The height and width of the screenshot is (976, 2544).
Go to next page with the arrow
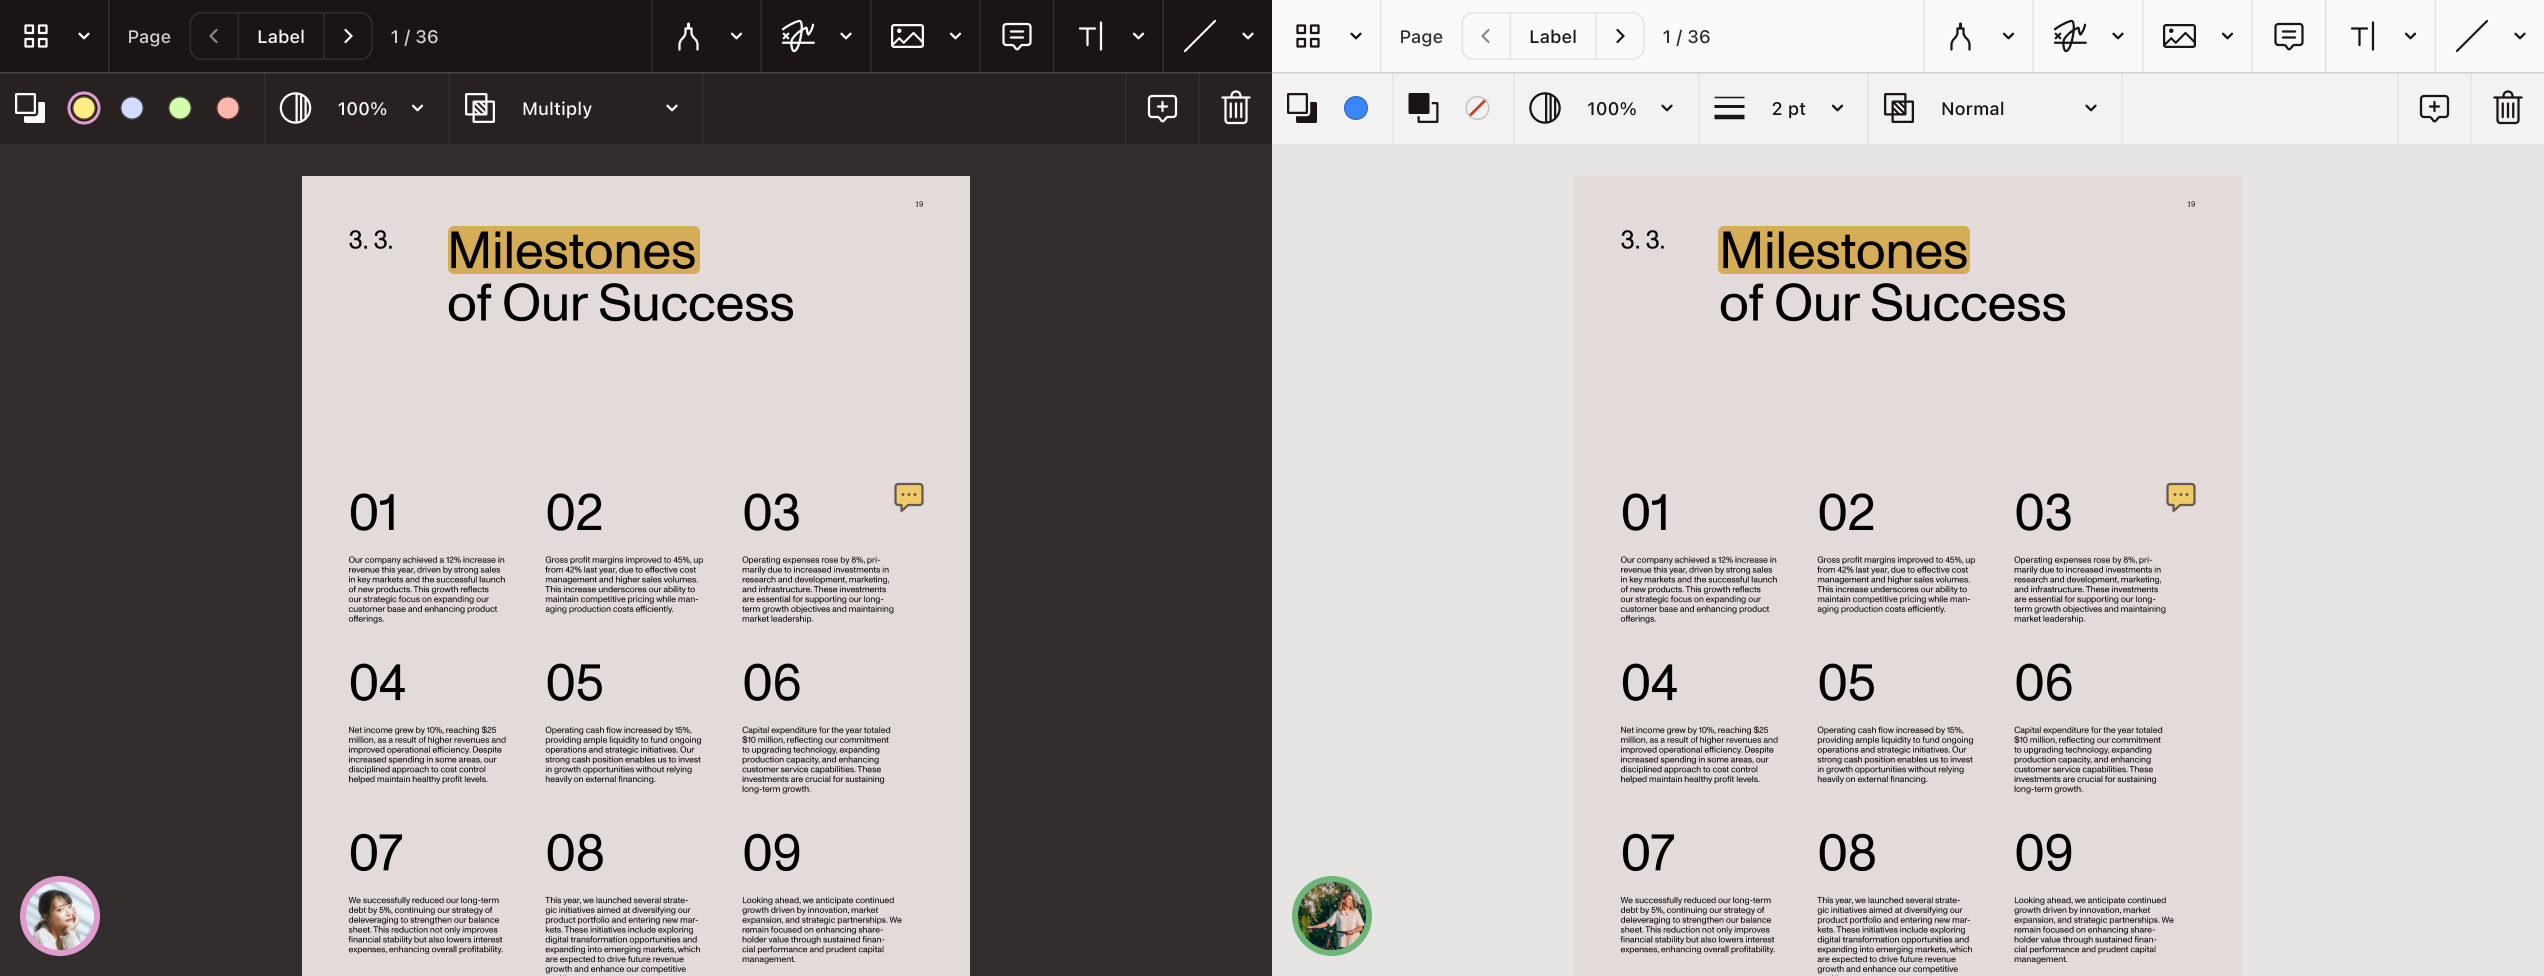click(x=348, y=36)
